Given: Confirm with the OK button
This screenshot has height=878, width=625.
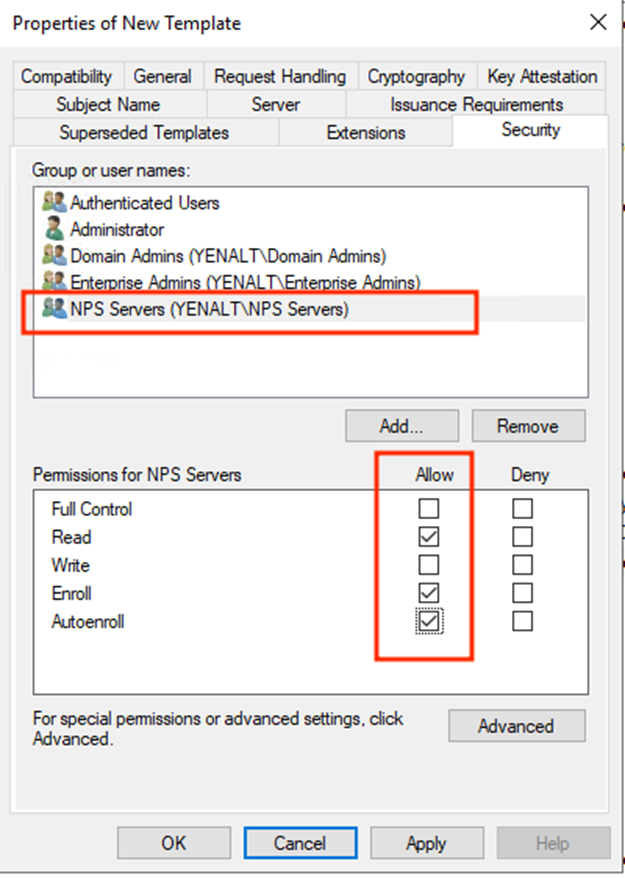Looking at the screenshot, I should coord(174,843).
